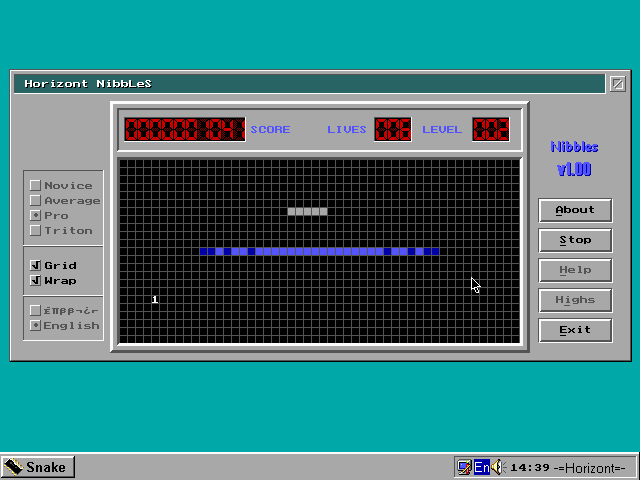Click the blue wall bar in game field
Screen dimensions: 640x480
(319, 251)
